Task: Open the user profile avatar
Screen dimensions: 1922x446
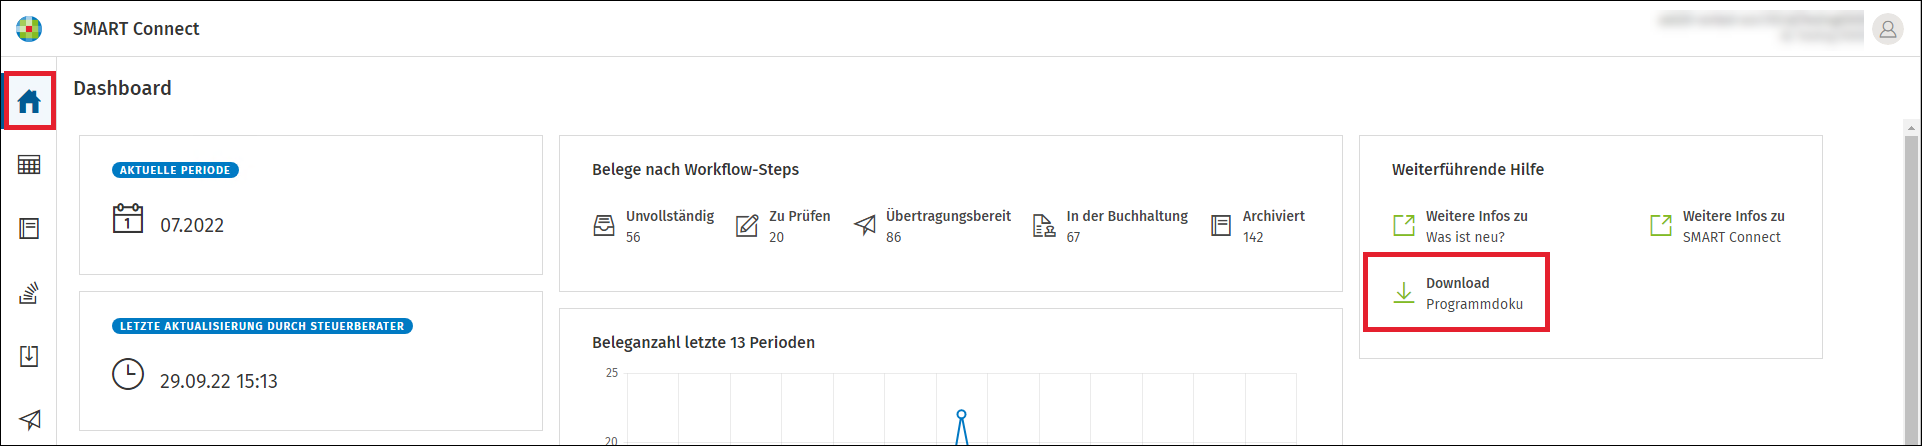Action: pyautogui.click(x=1887, y=29)
